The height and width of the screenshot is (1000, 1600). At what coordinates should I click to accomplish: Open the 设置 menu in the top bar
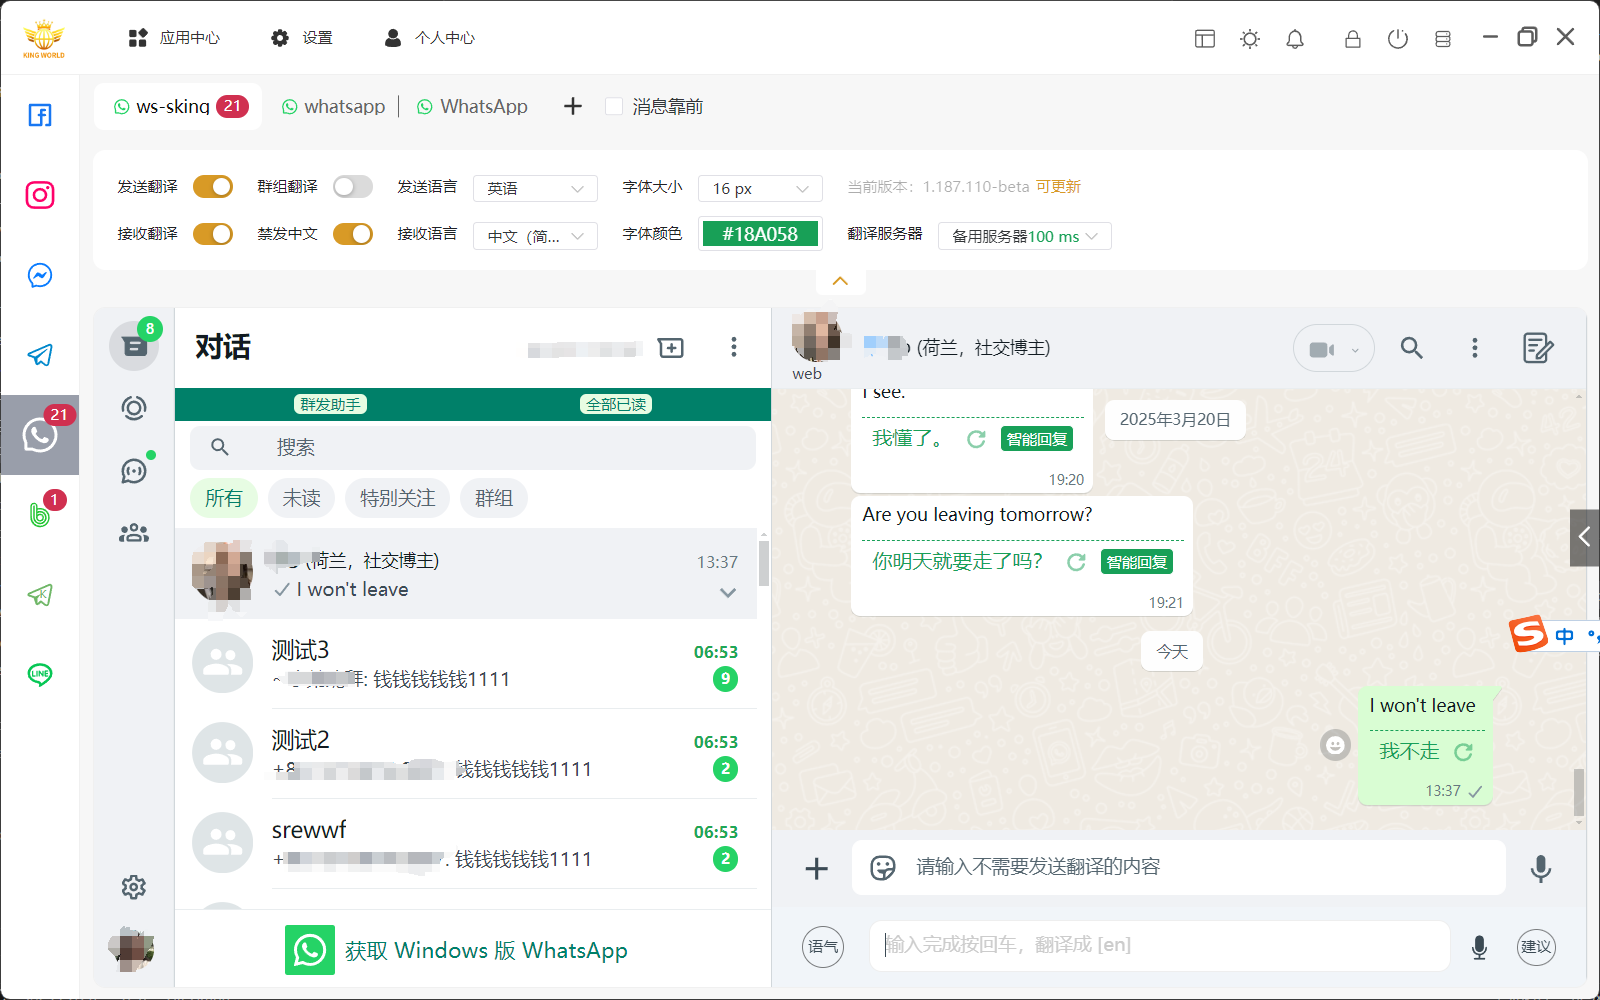(301, 37)
